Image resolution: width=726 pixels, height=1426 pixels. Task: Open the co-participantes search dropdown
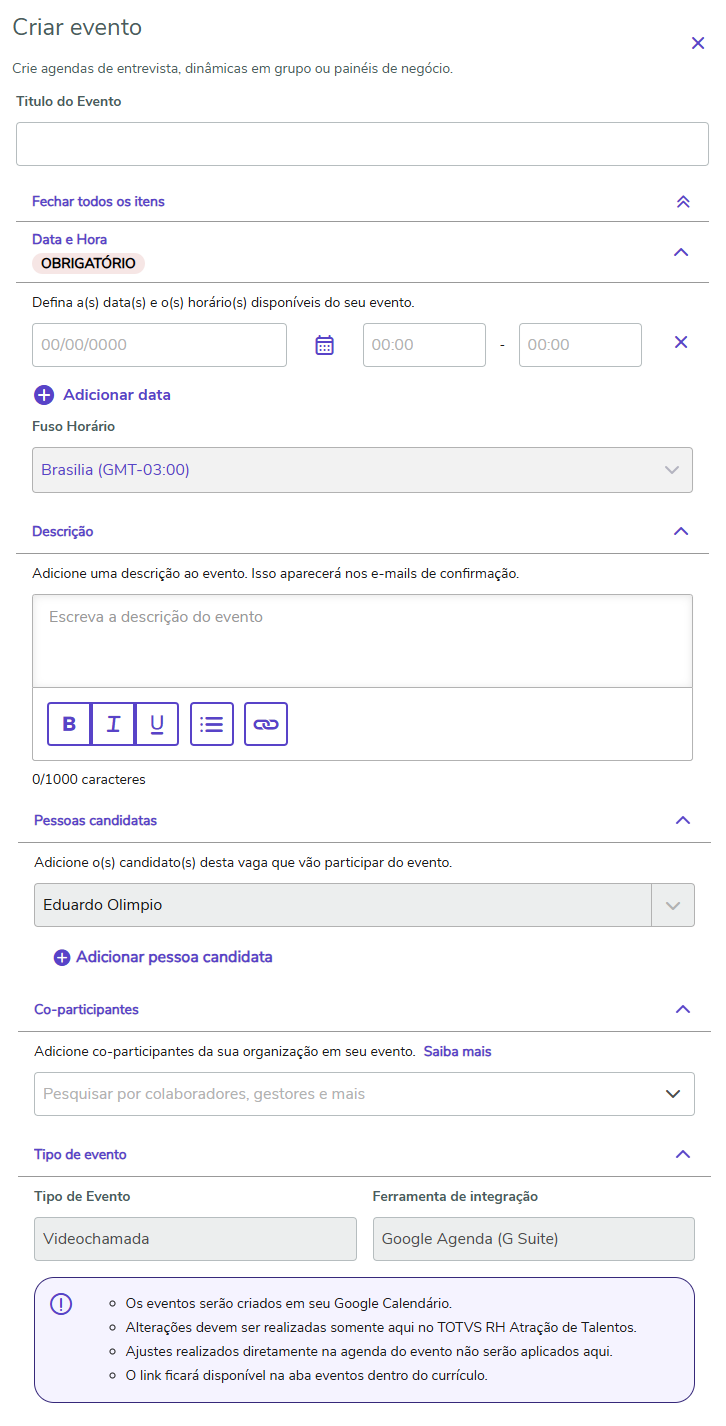click(x=673, y=1094)
